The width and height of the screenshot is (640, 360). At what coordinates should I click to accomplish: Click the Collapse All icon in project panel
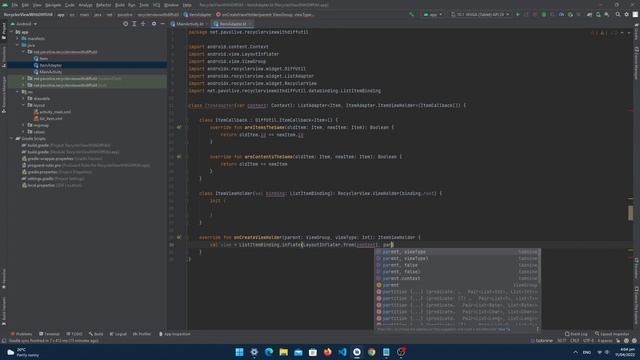pyautogui.click(x=143, y=24)
